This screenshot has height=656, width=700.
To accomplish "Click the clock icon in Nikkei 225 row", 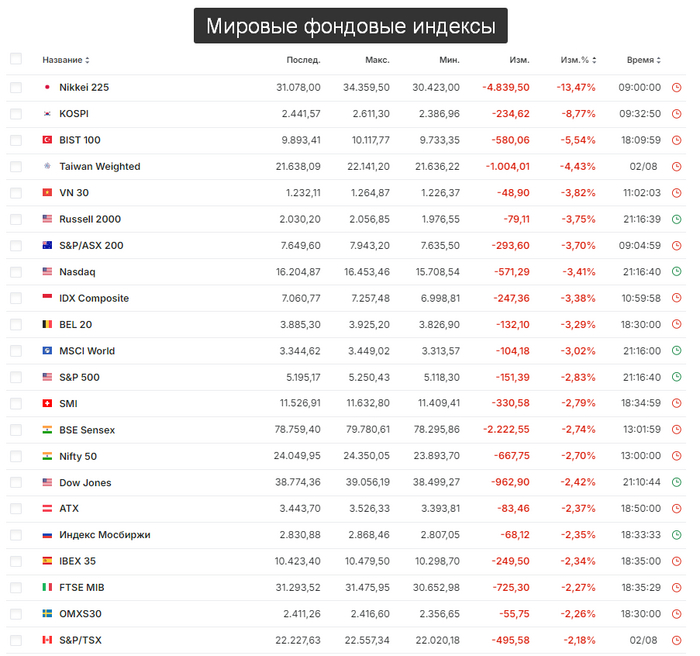I will [676, 88].
